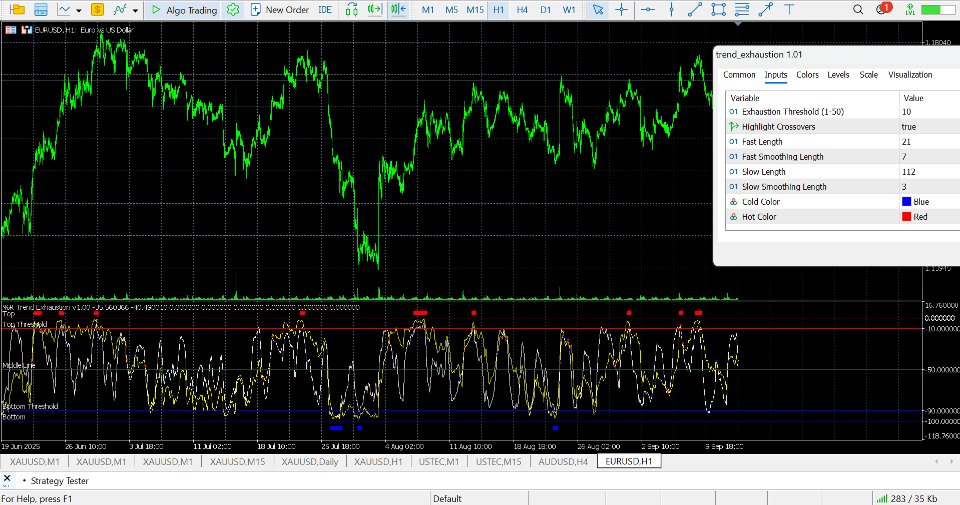
Task: Open the Data Window toolbar icon
Action: pyautogui.click(x=40, y=9)
